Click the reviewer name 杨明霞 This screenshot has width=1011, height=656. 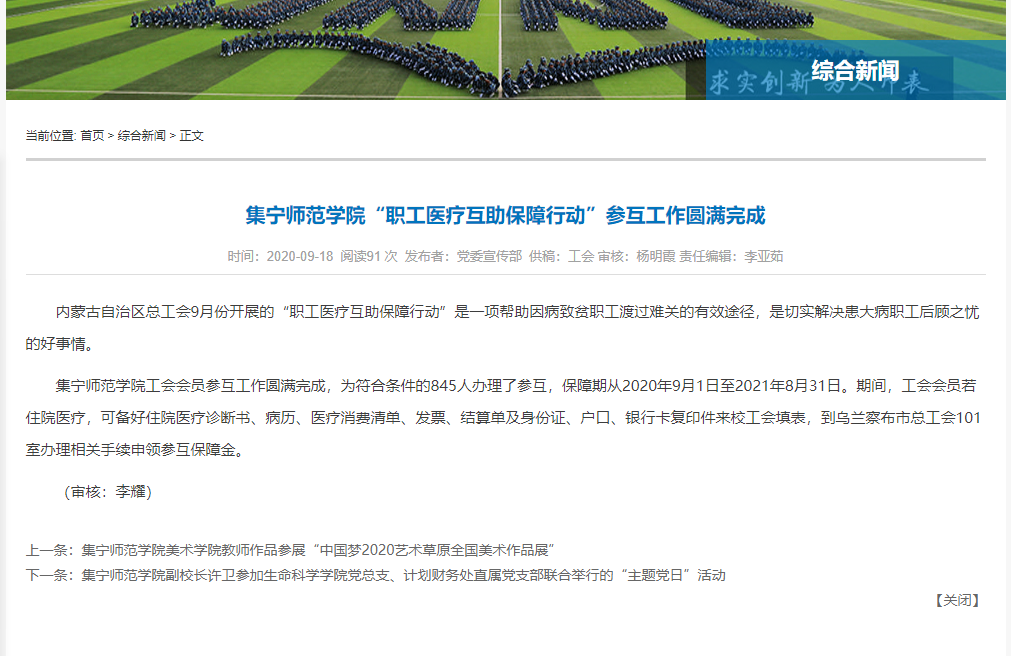(x=655, y=256)
